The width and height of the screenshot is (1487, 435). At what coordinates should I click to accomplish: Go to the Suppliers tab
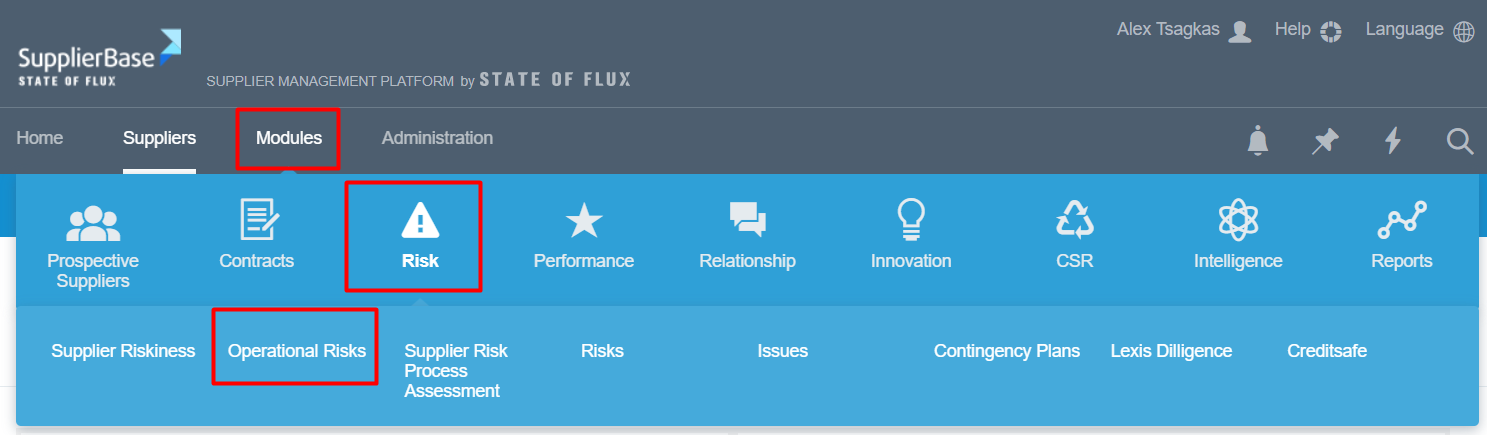(159, 138)
